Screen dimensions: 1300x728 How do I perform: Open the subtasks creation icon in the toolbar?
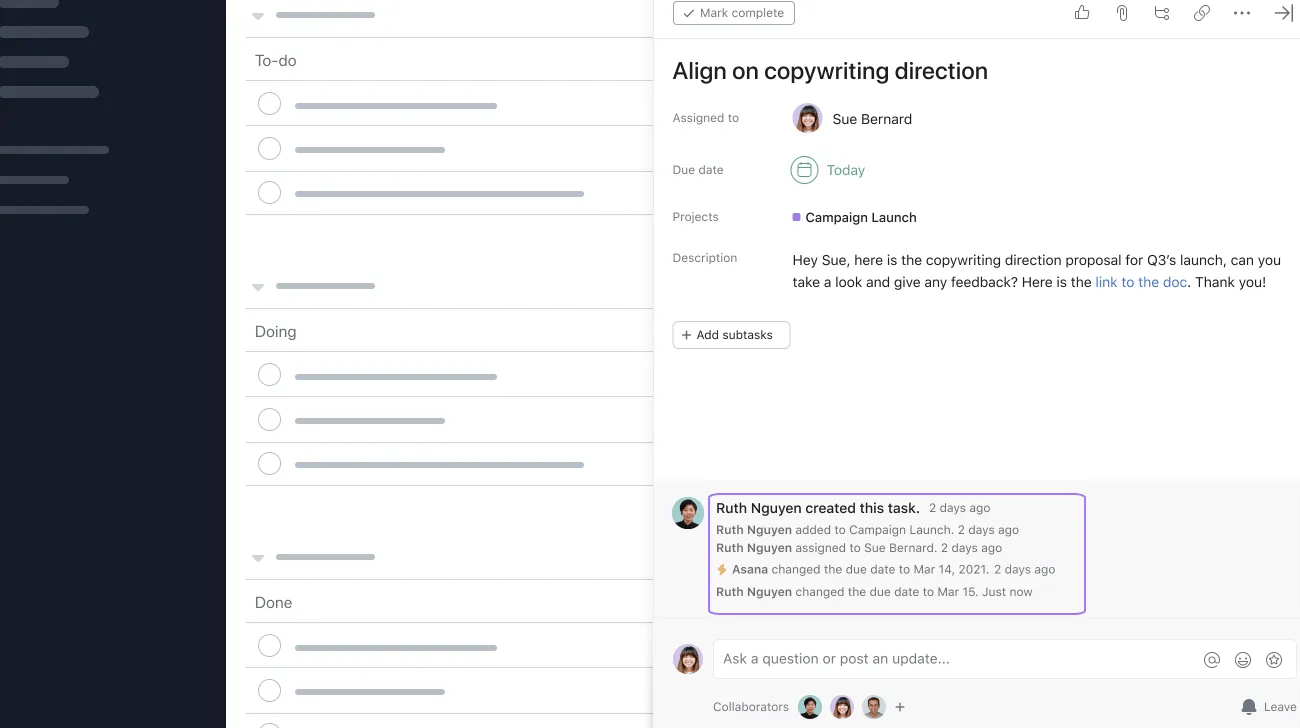tap(1162, 13)
